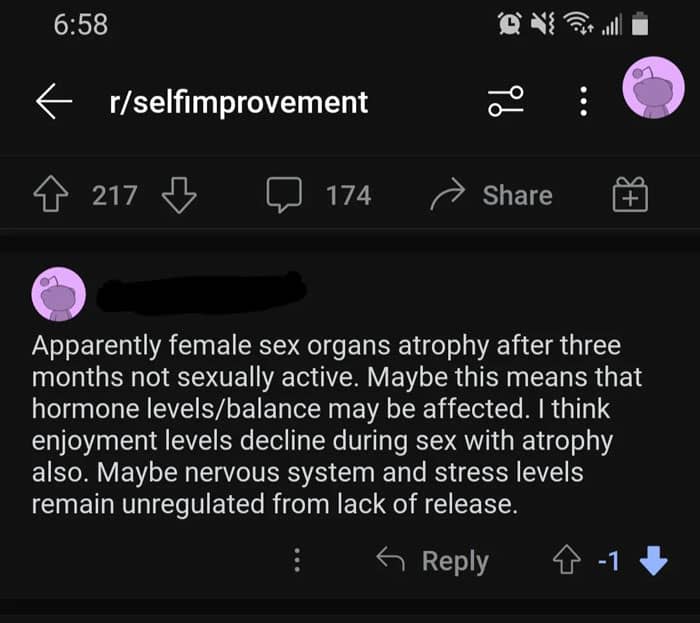
Task: Share the post
Action: (x=491, y=196)
